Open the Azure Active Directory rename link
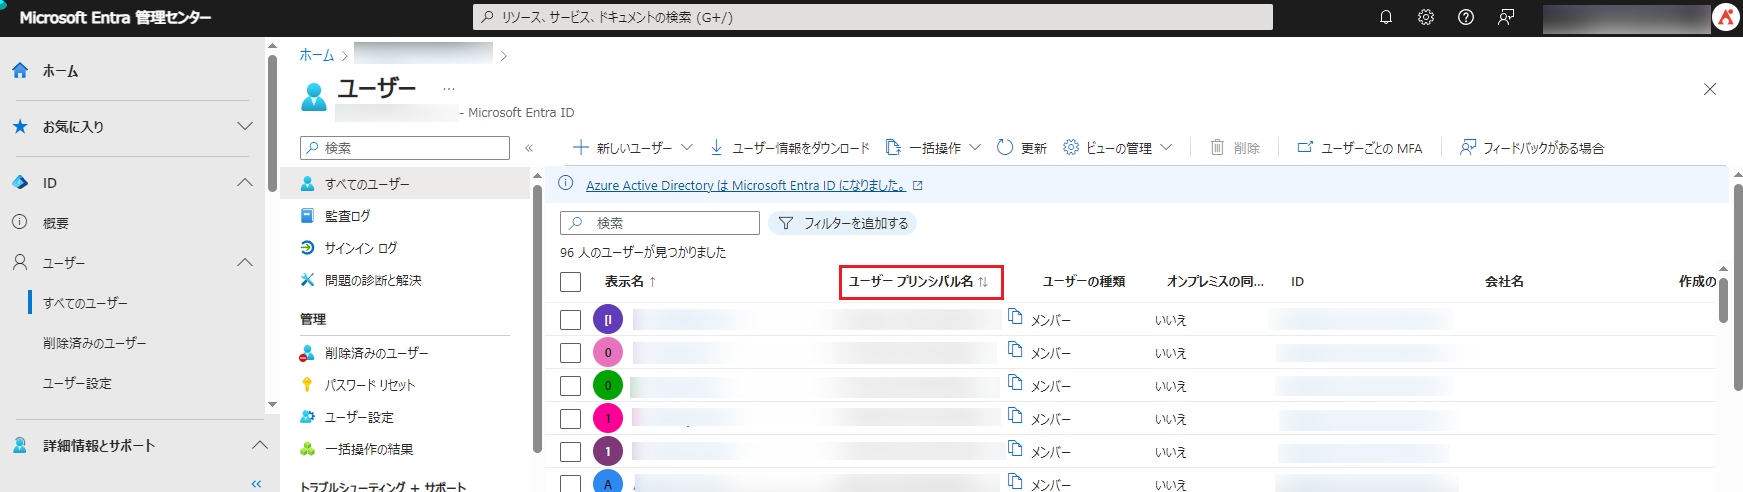This screenshot has height=492, width=1743. (x=746, y=185)
